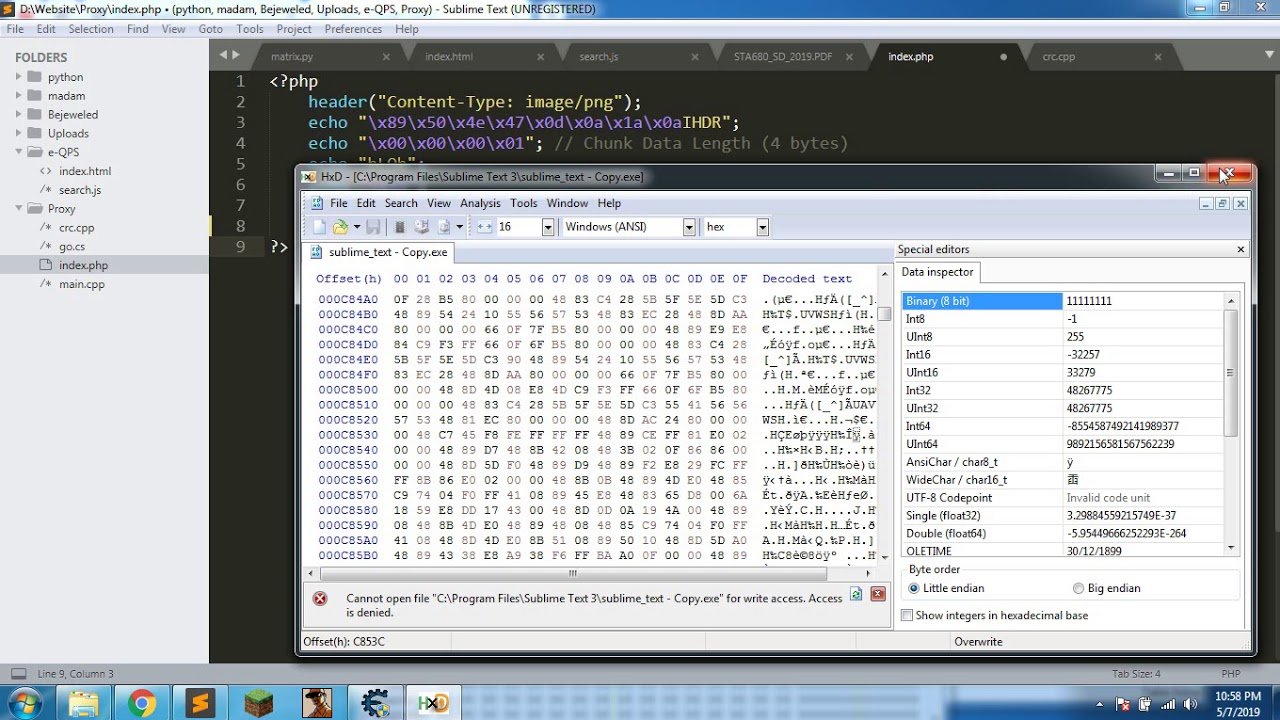This screenshot has width=1280, height=720.
Task: Open Search menu in HxD
Action: tap(401, 203)
